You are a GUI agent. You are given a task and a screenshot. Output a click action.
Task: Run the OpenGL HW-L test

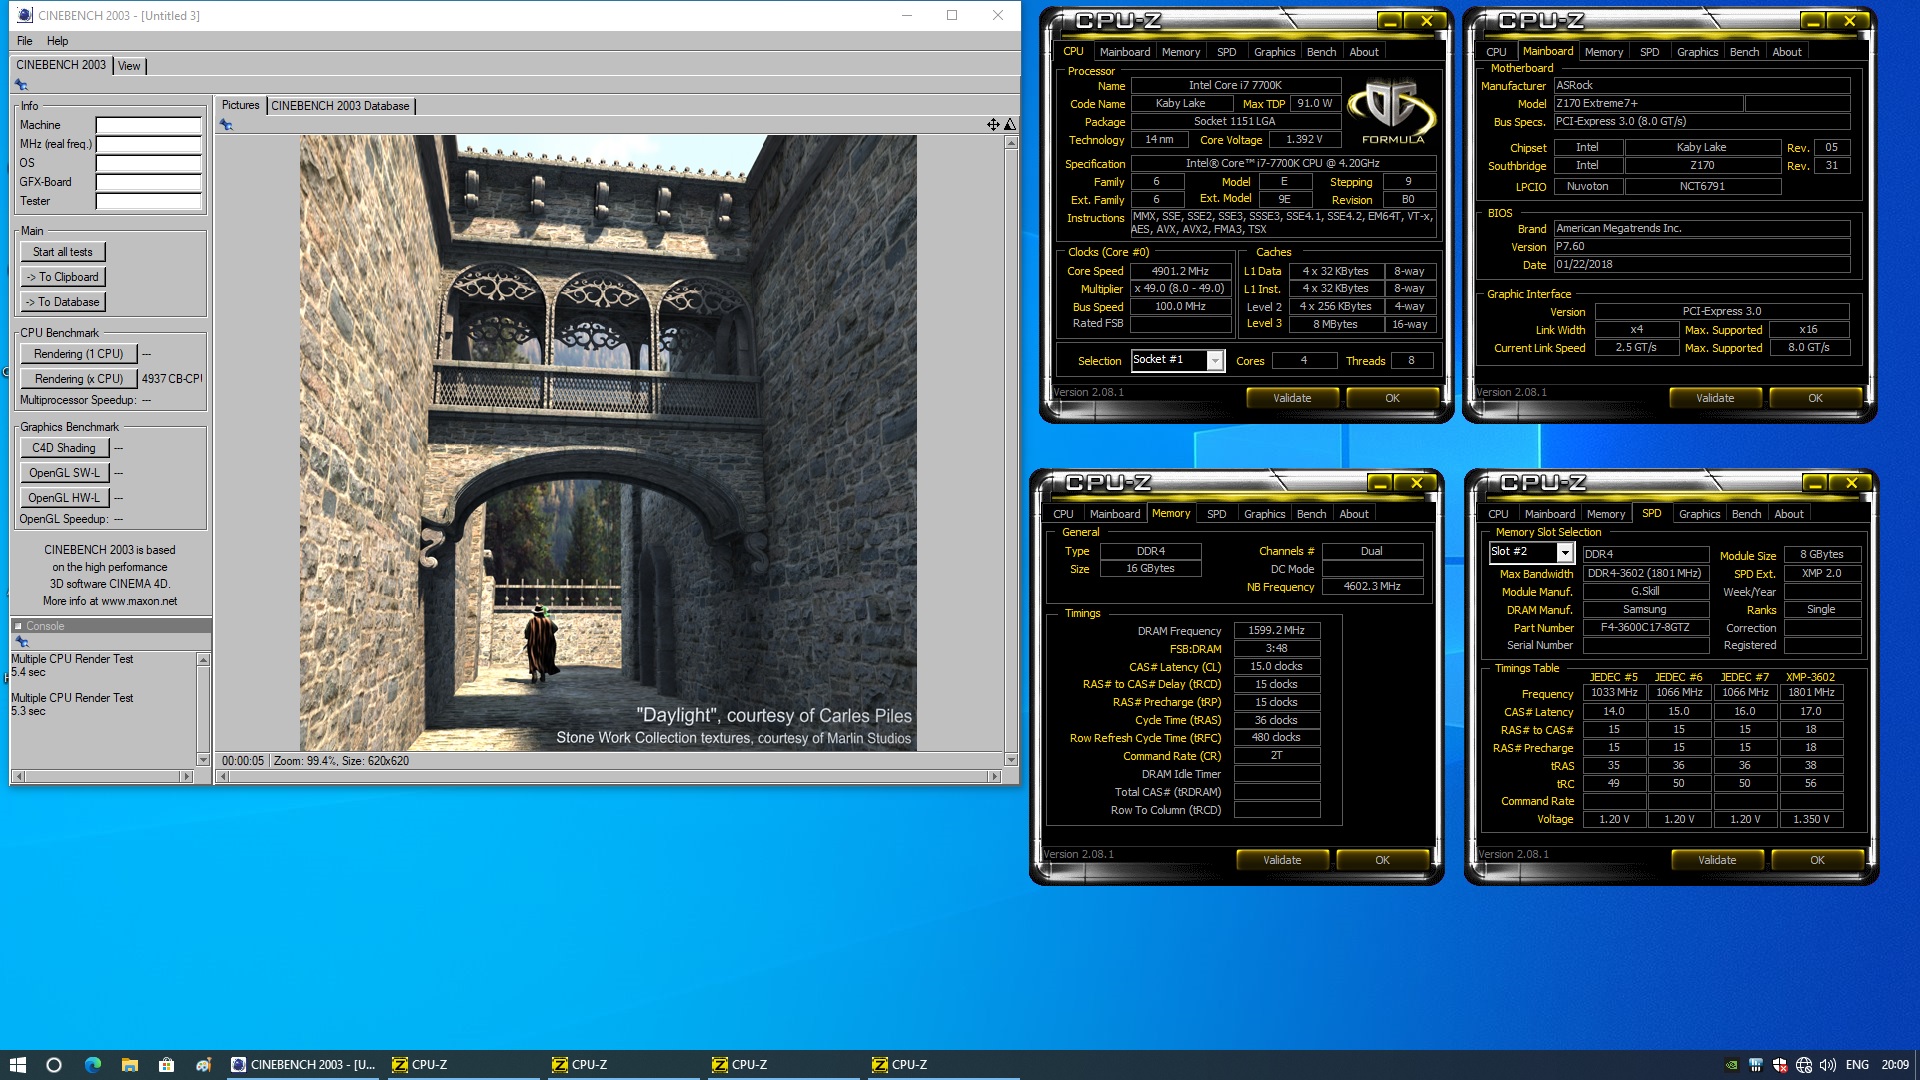[x=64, y=498]
